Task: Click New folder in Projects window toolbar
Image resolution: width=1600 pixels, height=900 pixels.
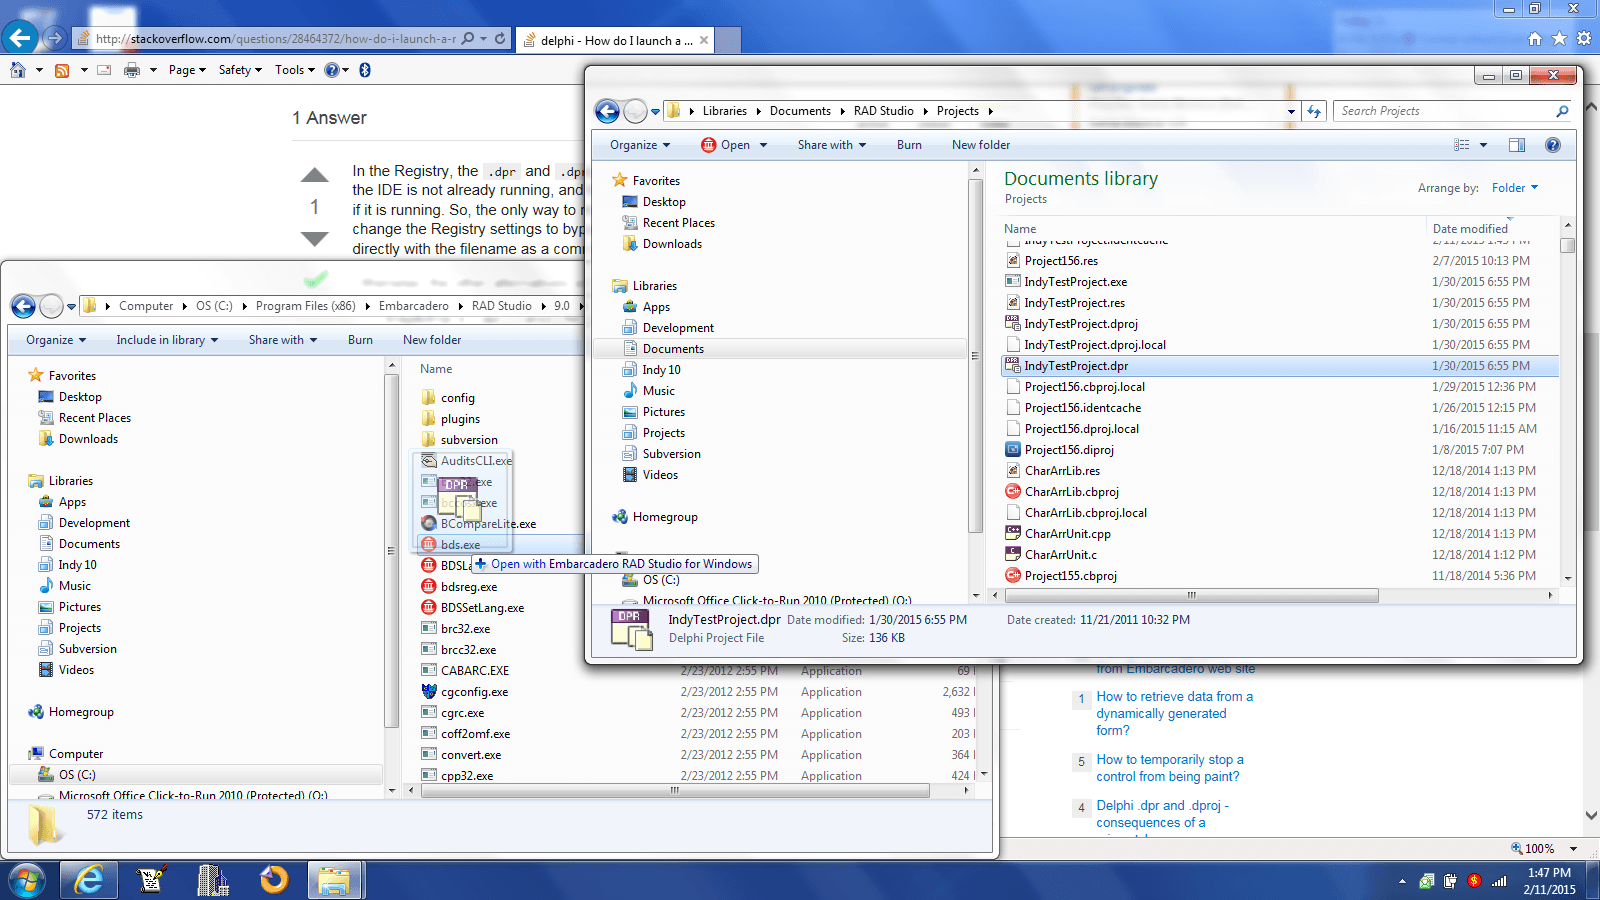Action: click(981, 145)
